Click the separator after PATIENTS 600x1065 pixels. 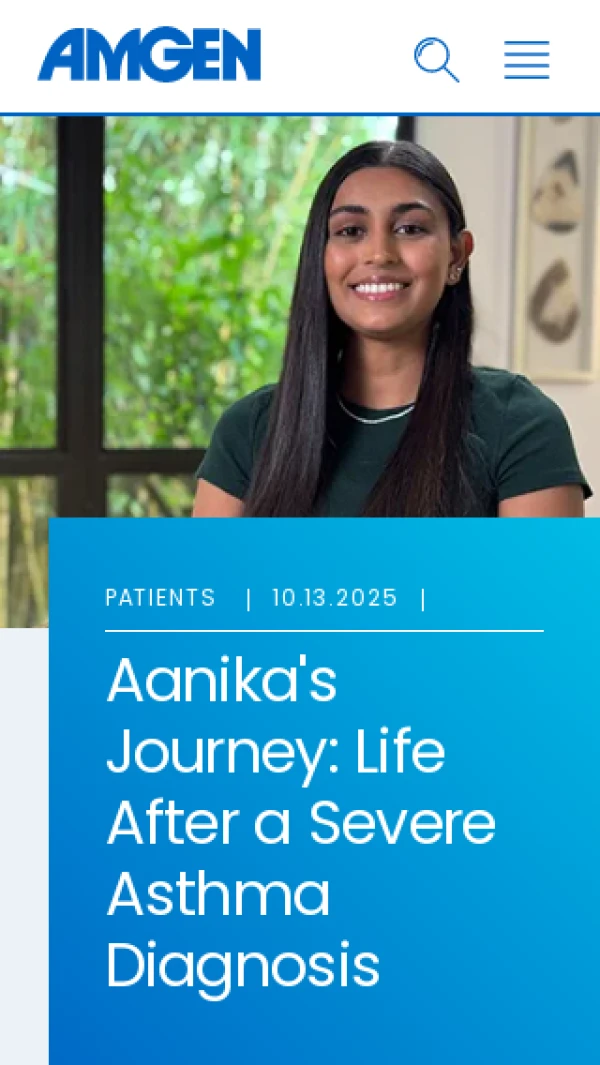click(x=248, y=598)
